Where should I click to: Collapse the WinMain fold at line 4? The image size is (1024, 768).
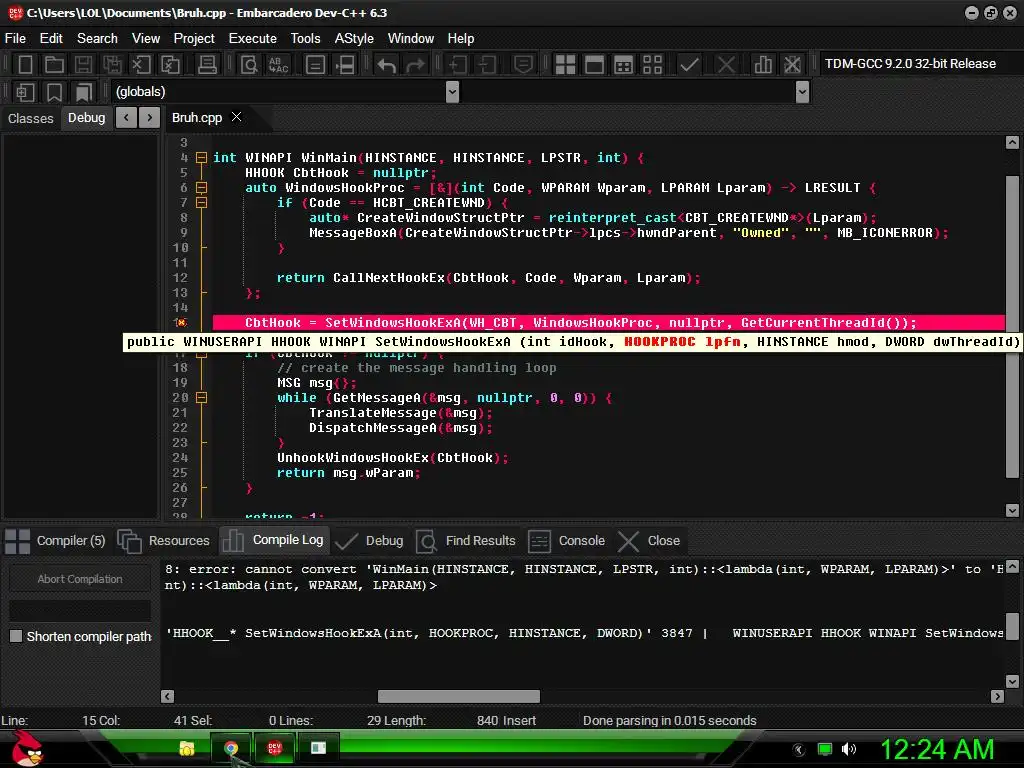pyautogui.click(x=201, y=157)
